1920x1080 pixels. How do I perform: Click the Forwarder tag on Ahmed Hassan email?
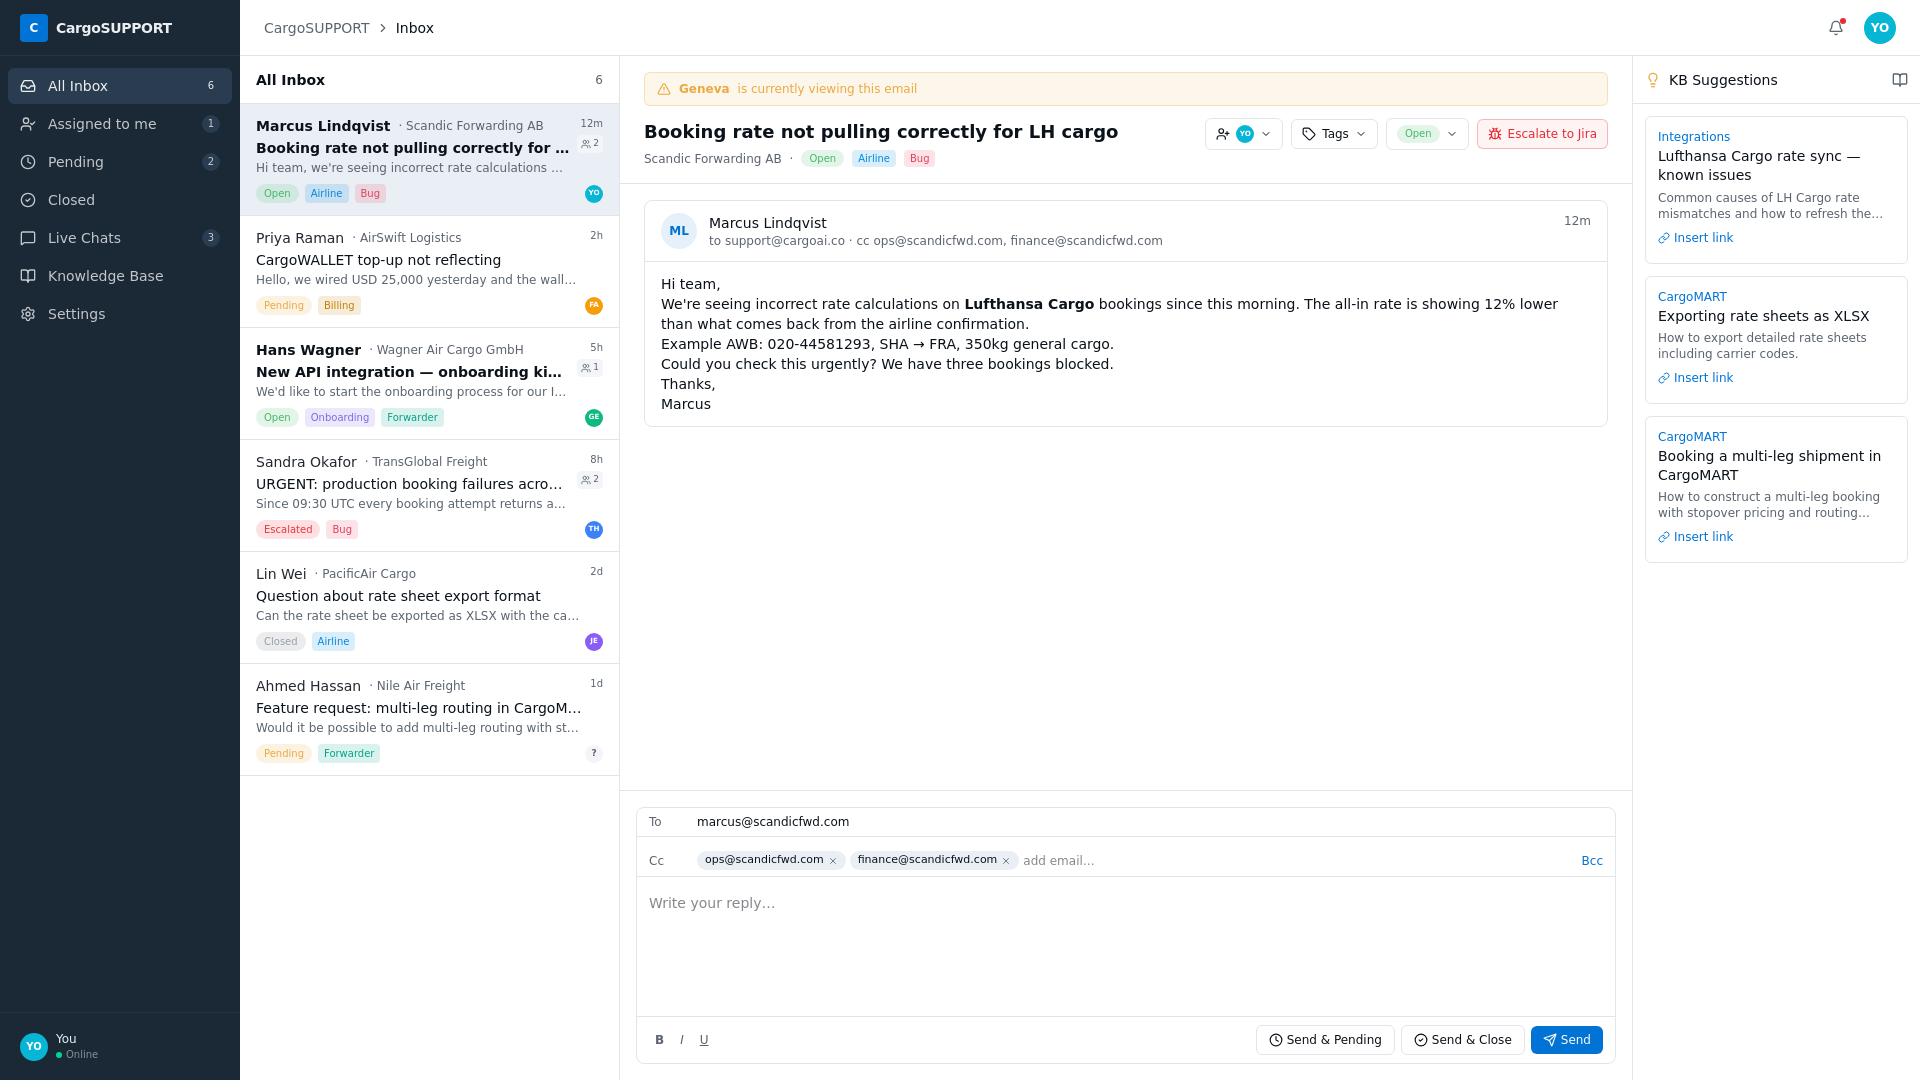pyautogui.click(x=349, y=754)
